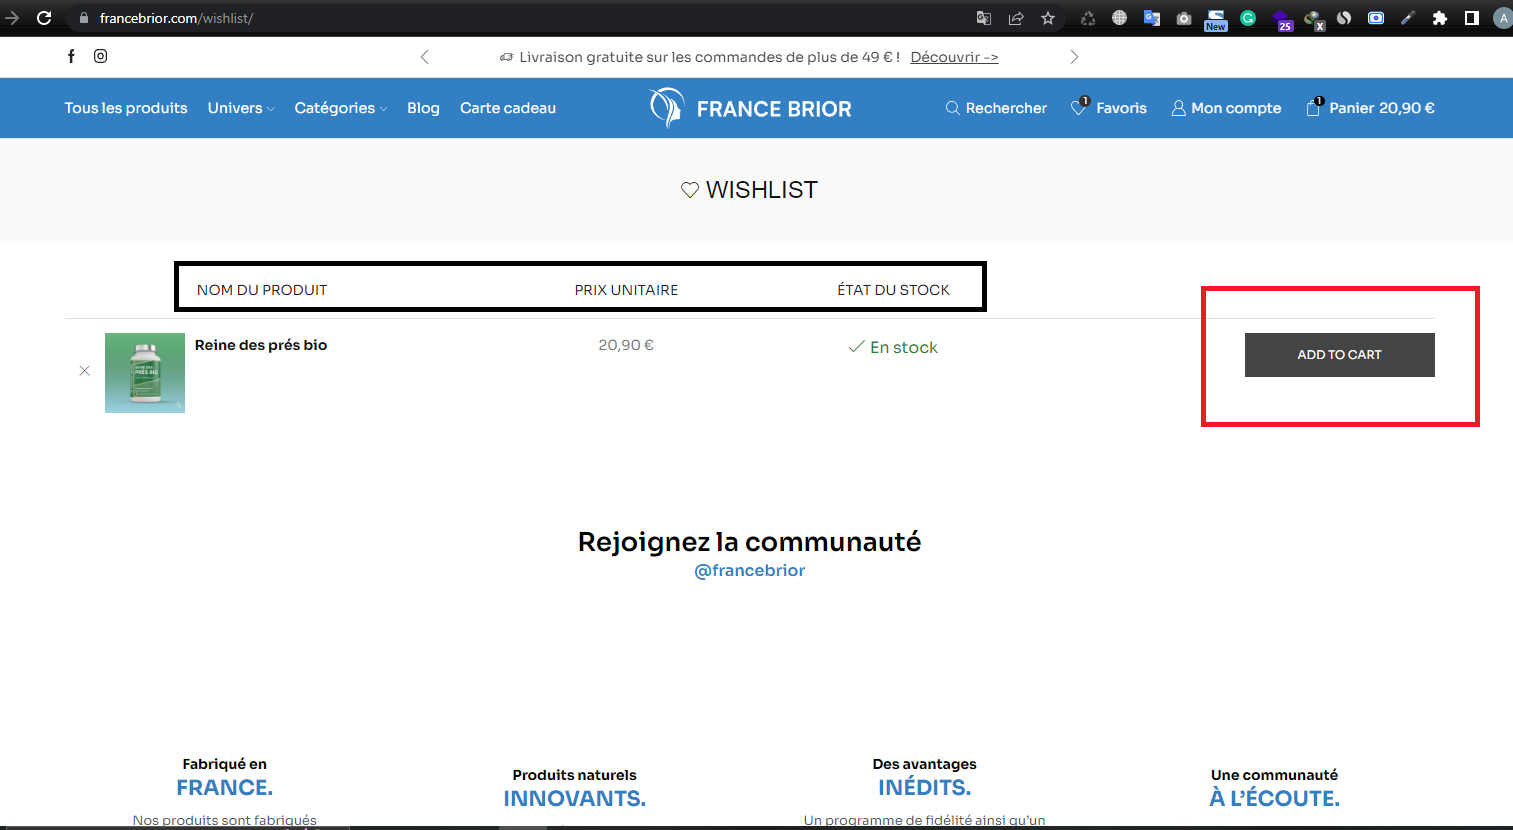Viewport: 1513px width, 830px height.
Task: Show next announcement with right chevron
Action: [1074, 57]
